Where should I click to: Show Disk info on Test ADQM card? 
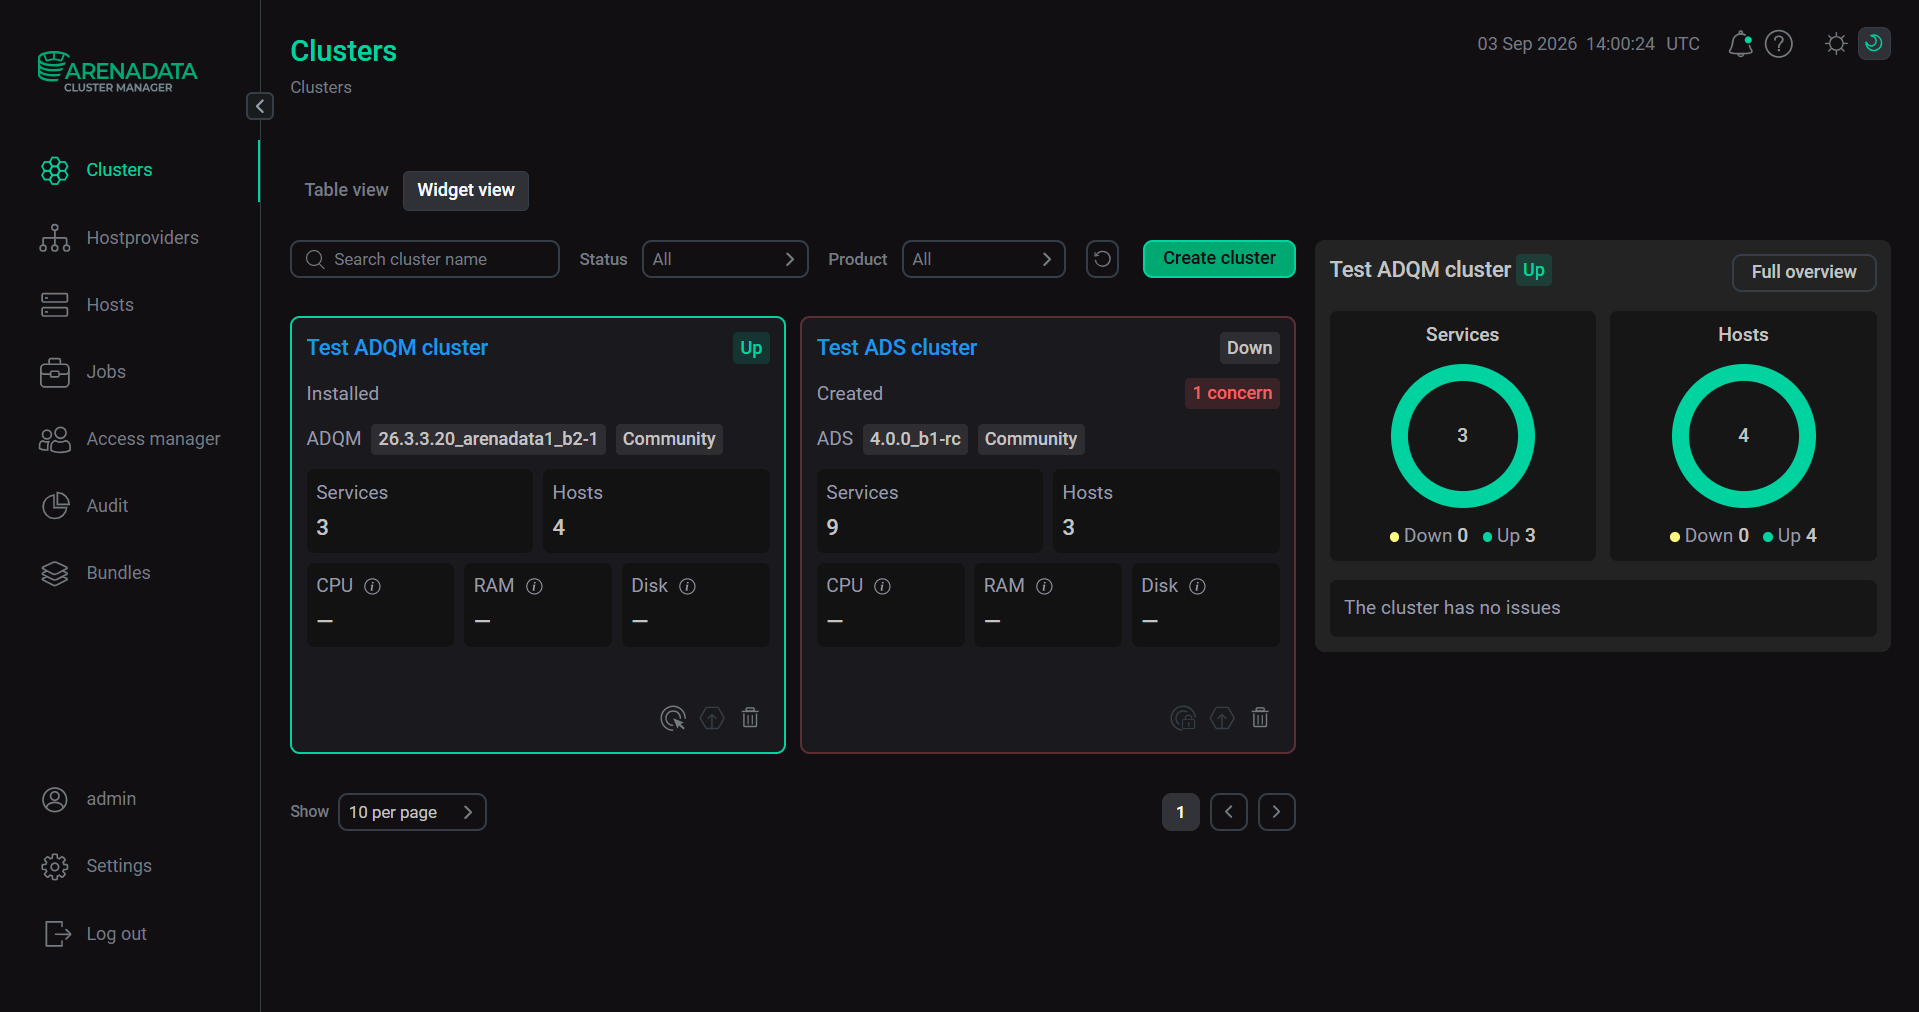[688, 586]
